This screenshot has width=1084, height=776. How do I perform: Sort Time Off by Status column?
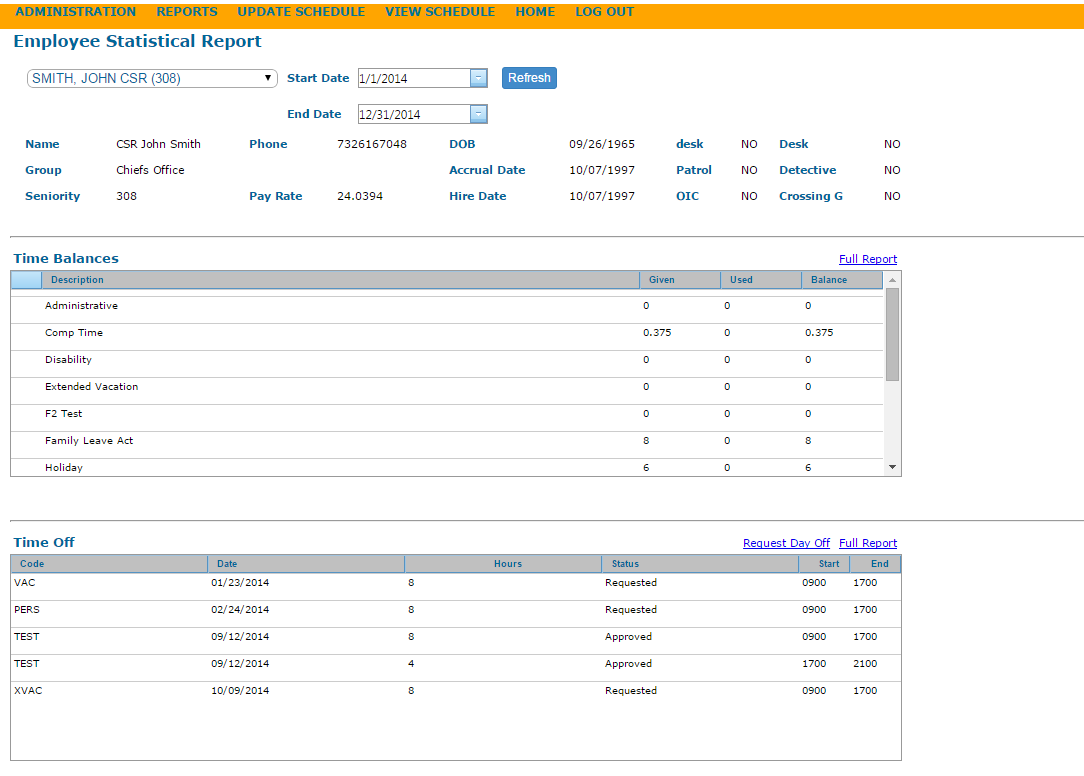pos(700,564)
